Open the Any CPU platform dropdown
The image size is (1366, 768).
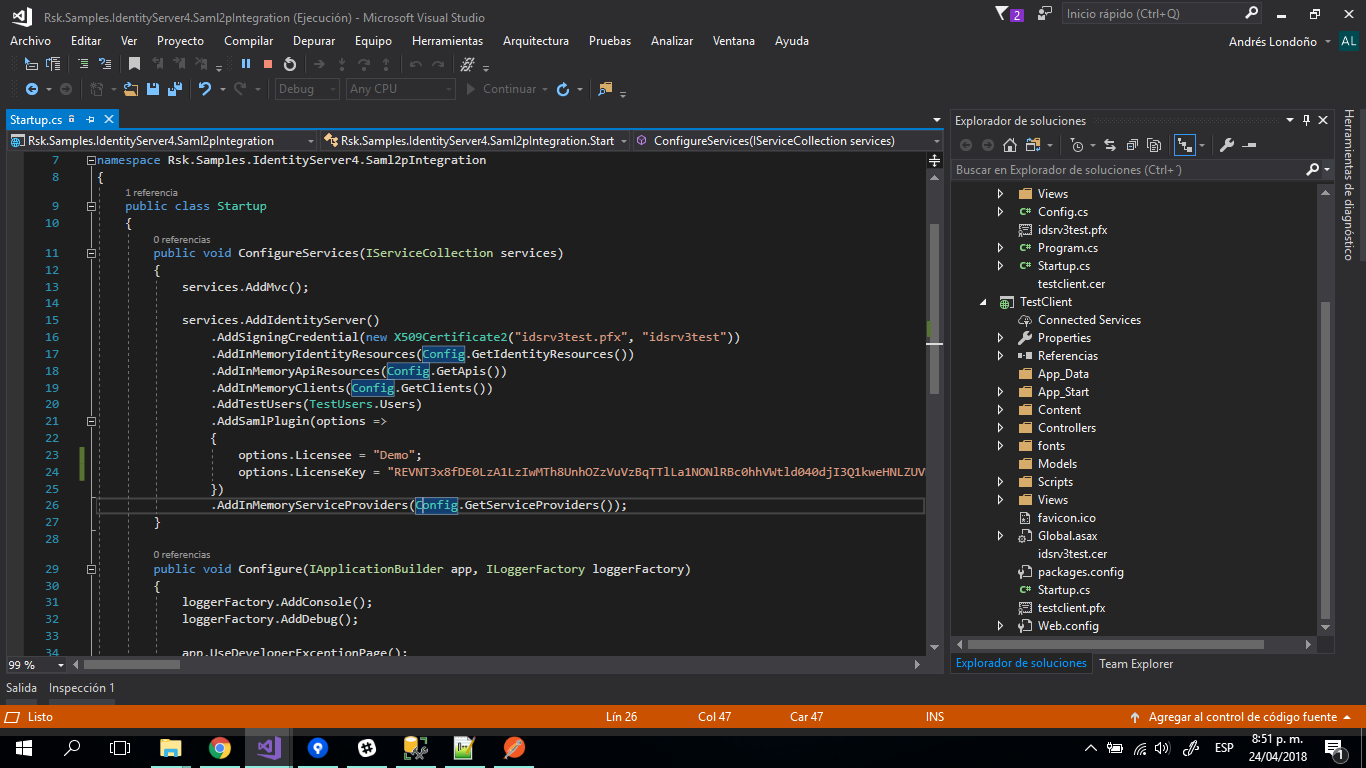401,89
